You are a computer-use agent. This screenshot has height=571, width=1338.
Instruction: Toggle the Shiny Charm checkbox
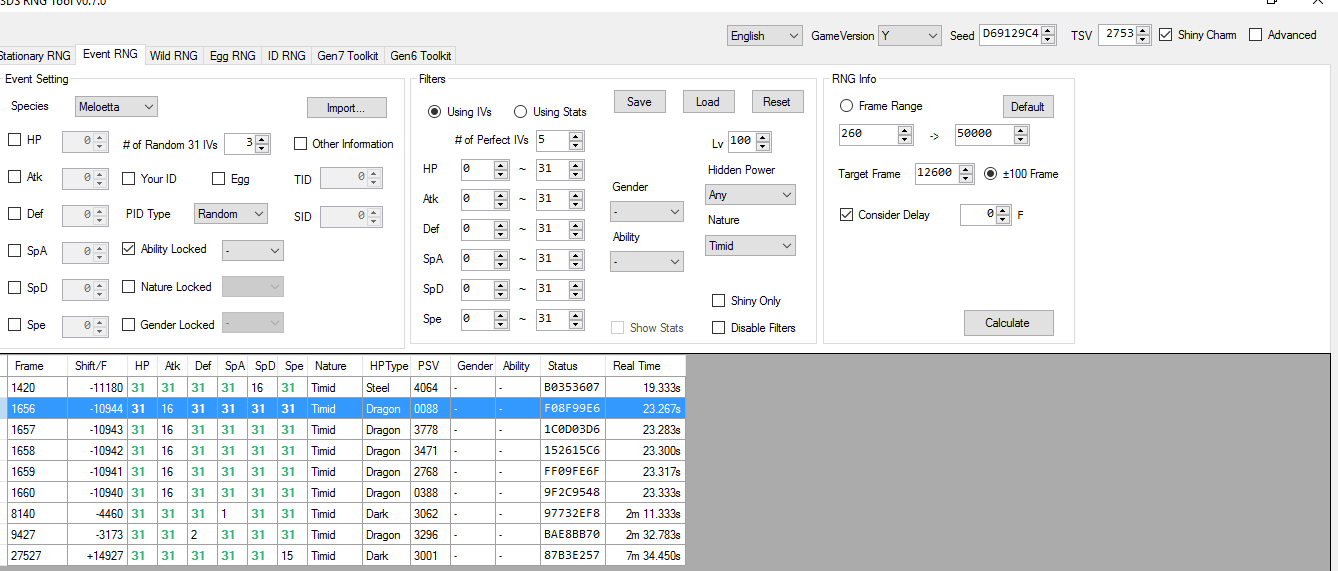(x=1166, y=35)
